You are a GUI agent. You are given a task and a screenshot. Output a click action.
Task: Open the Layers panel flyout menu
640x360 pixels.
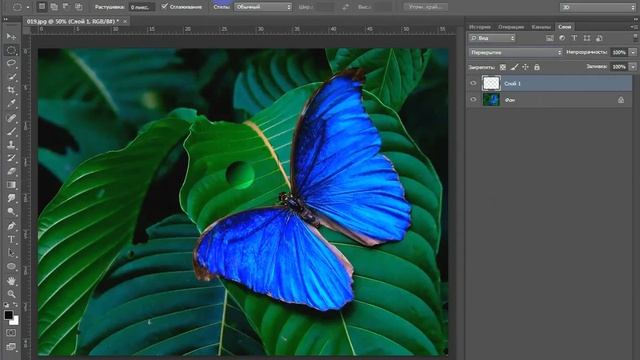[633, 27]
